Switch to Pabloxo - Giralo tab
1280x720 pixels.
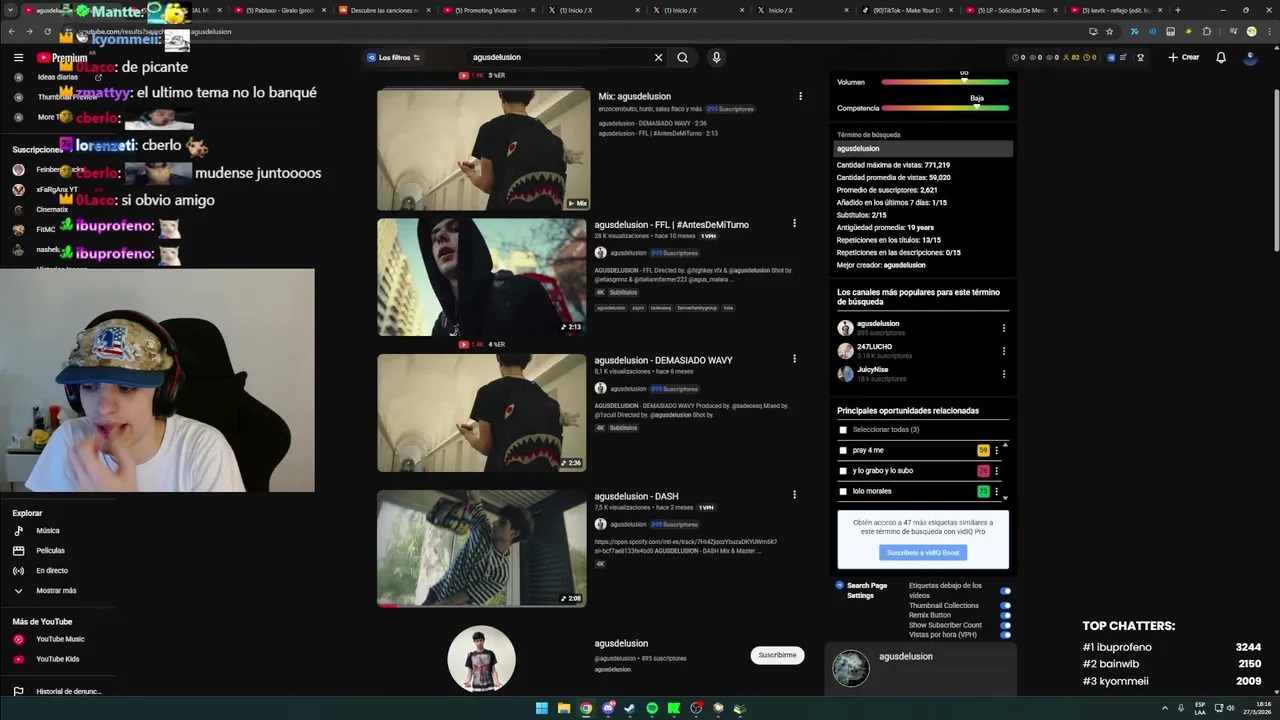278,10
